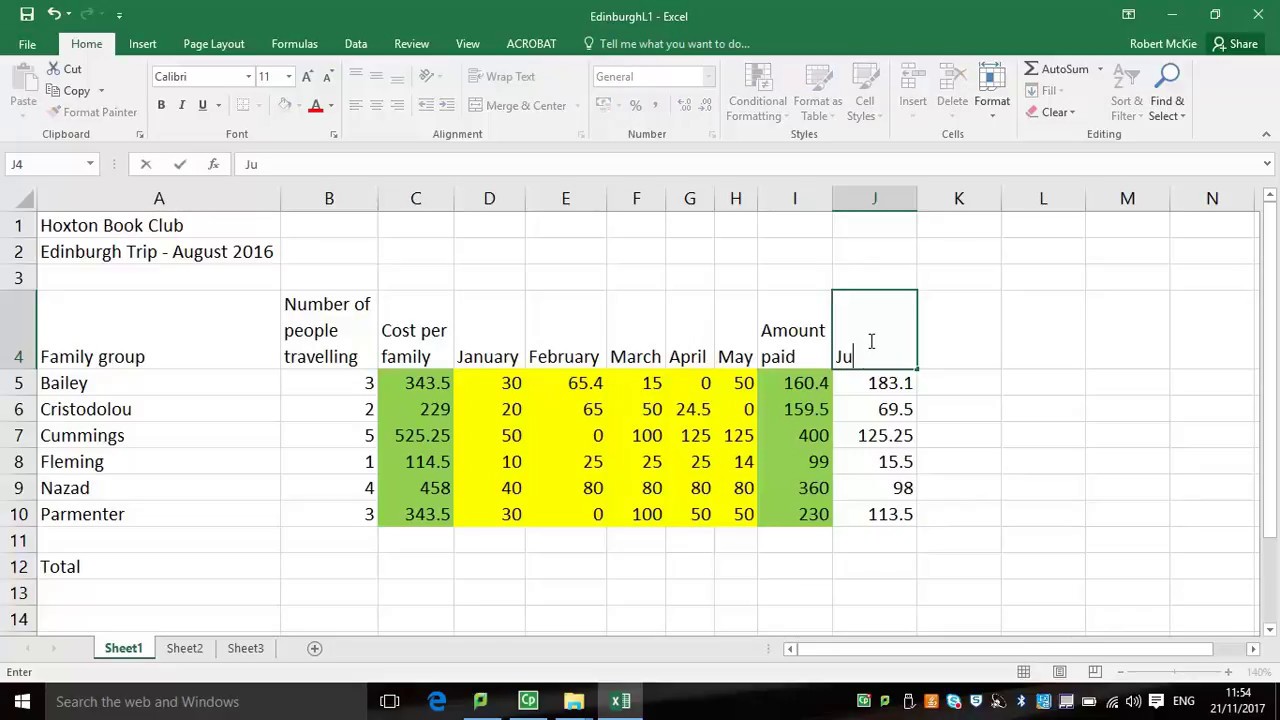Toggle center horizontal alignment

coord(376,105)
